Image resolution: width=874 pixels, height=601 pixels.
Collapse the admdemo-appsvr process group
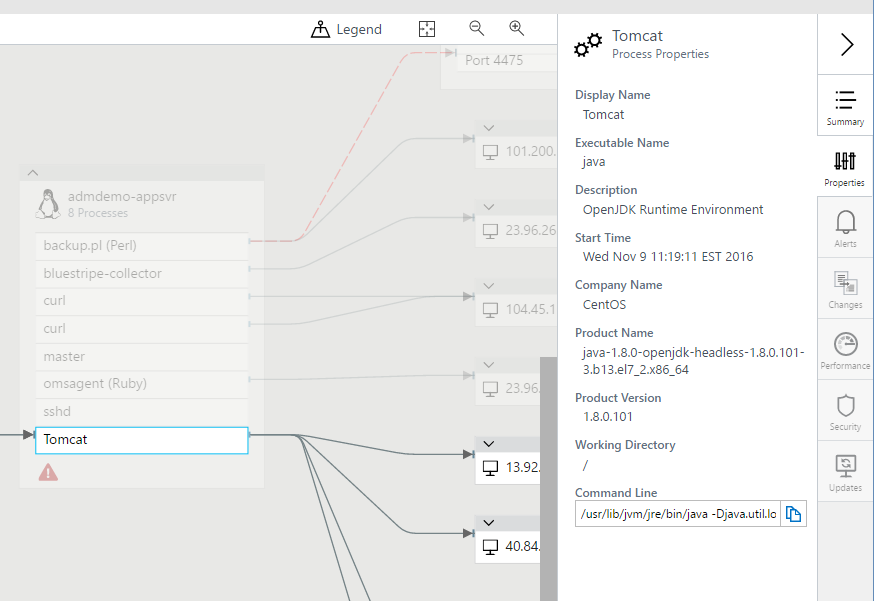coord(33,172)
